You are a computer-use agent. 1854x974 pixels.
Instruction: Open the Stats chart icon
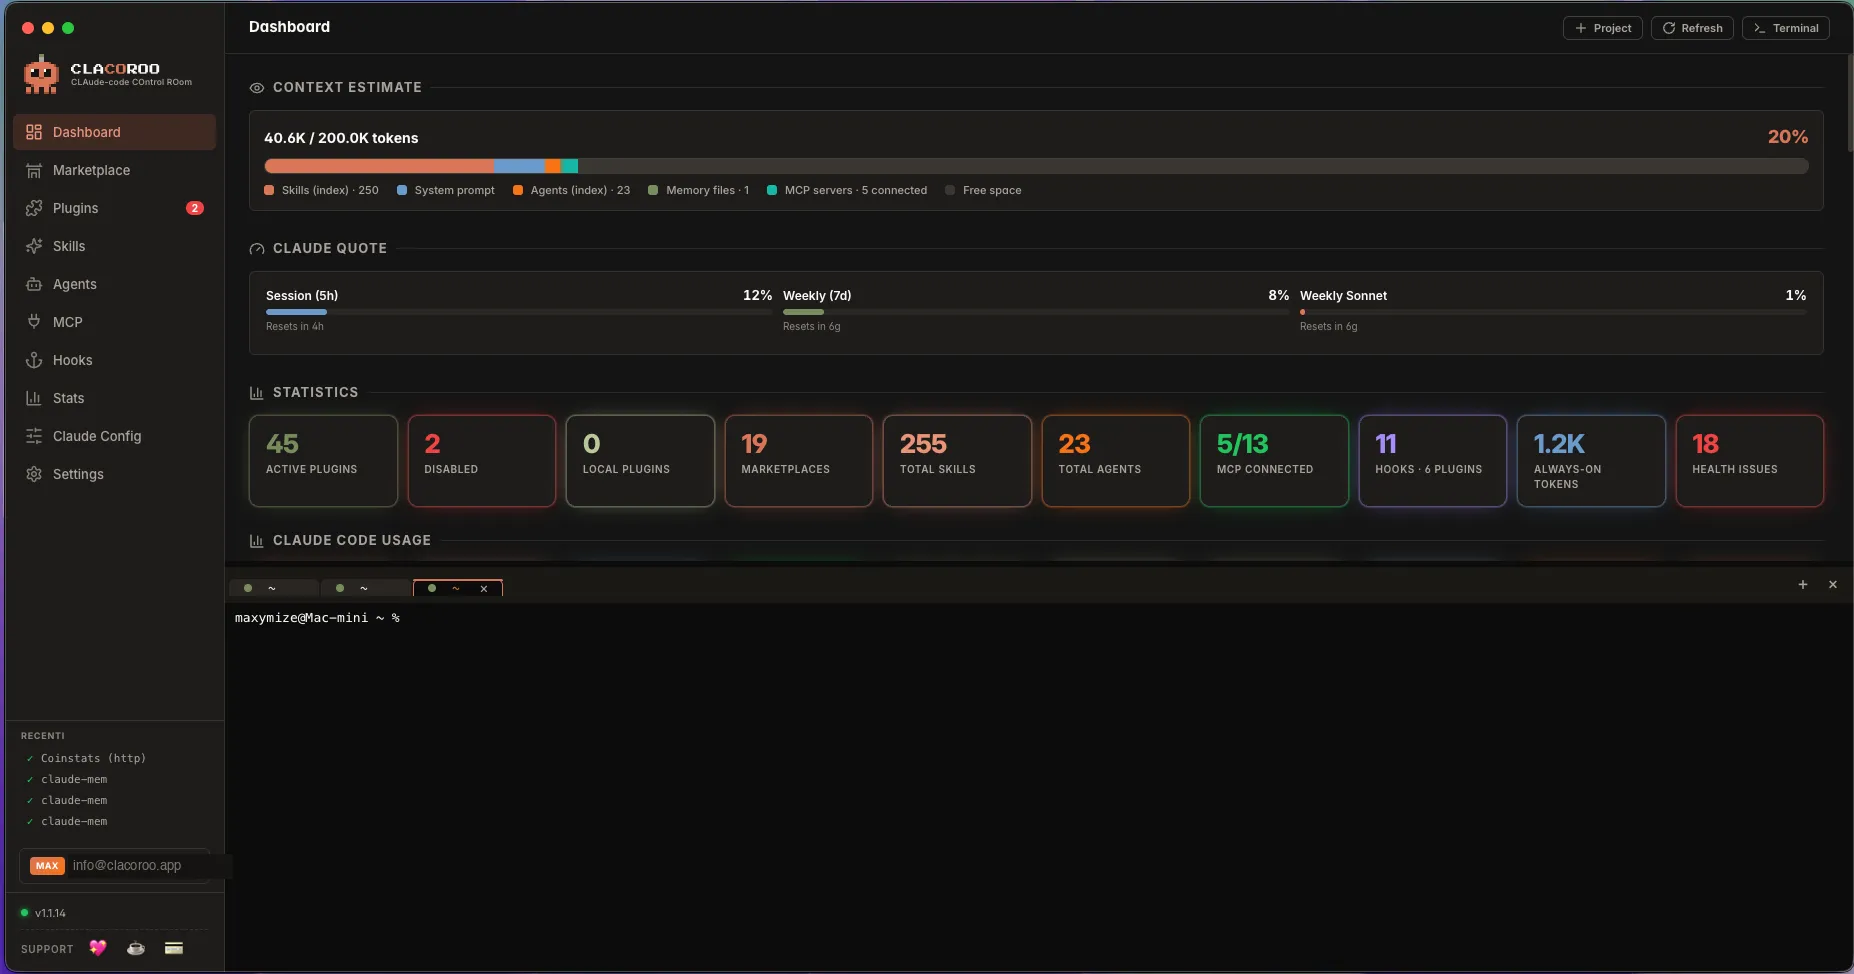pos(34,398)
